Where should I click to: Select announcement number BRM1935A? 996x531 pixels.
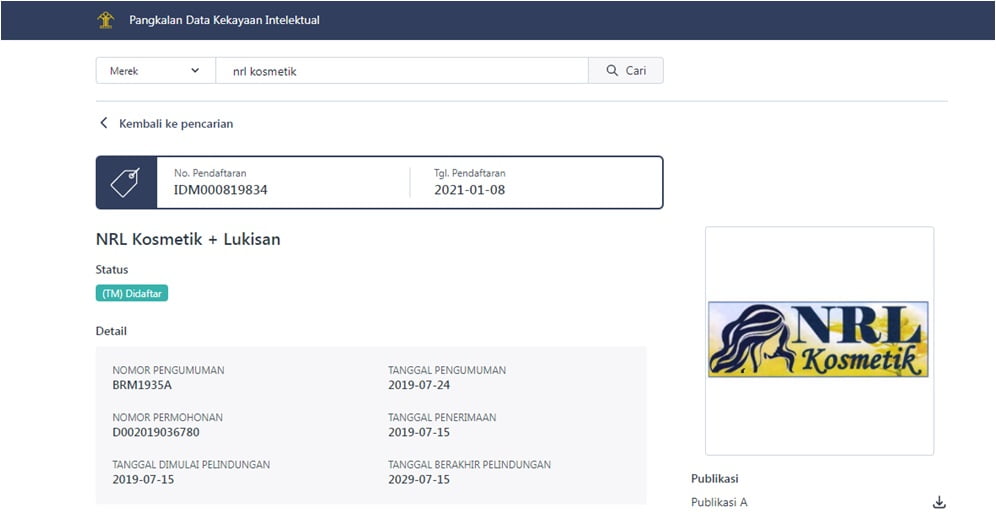(x=142, y=385)
